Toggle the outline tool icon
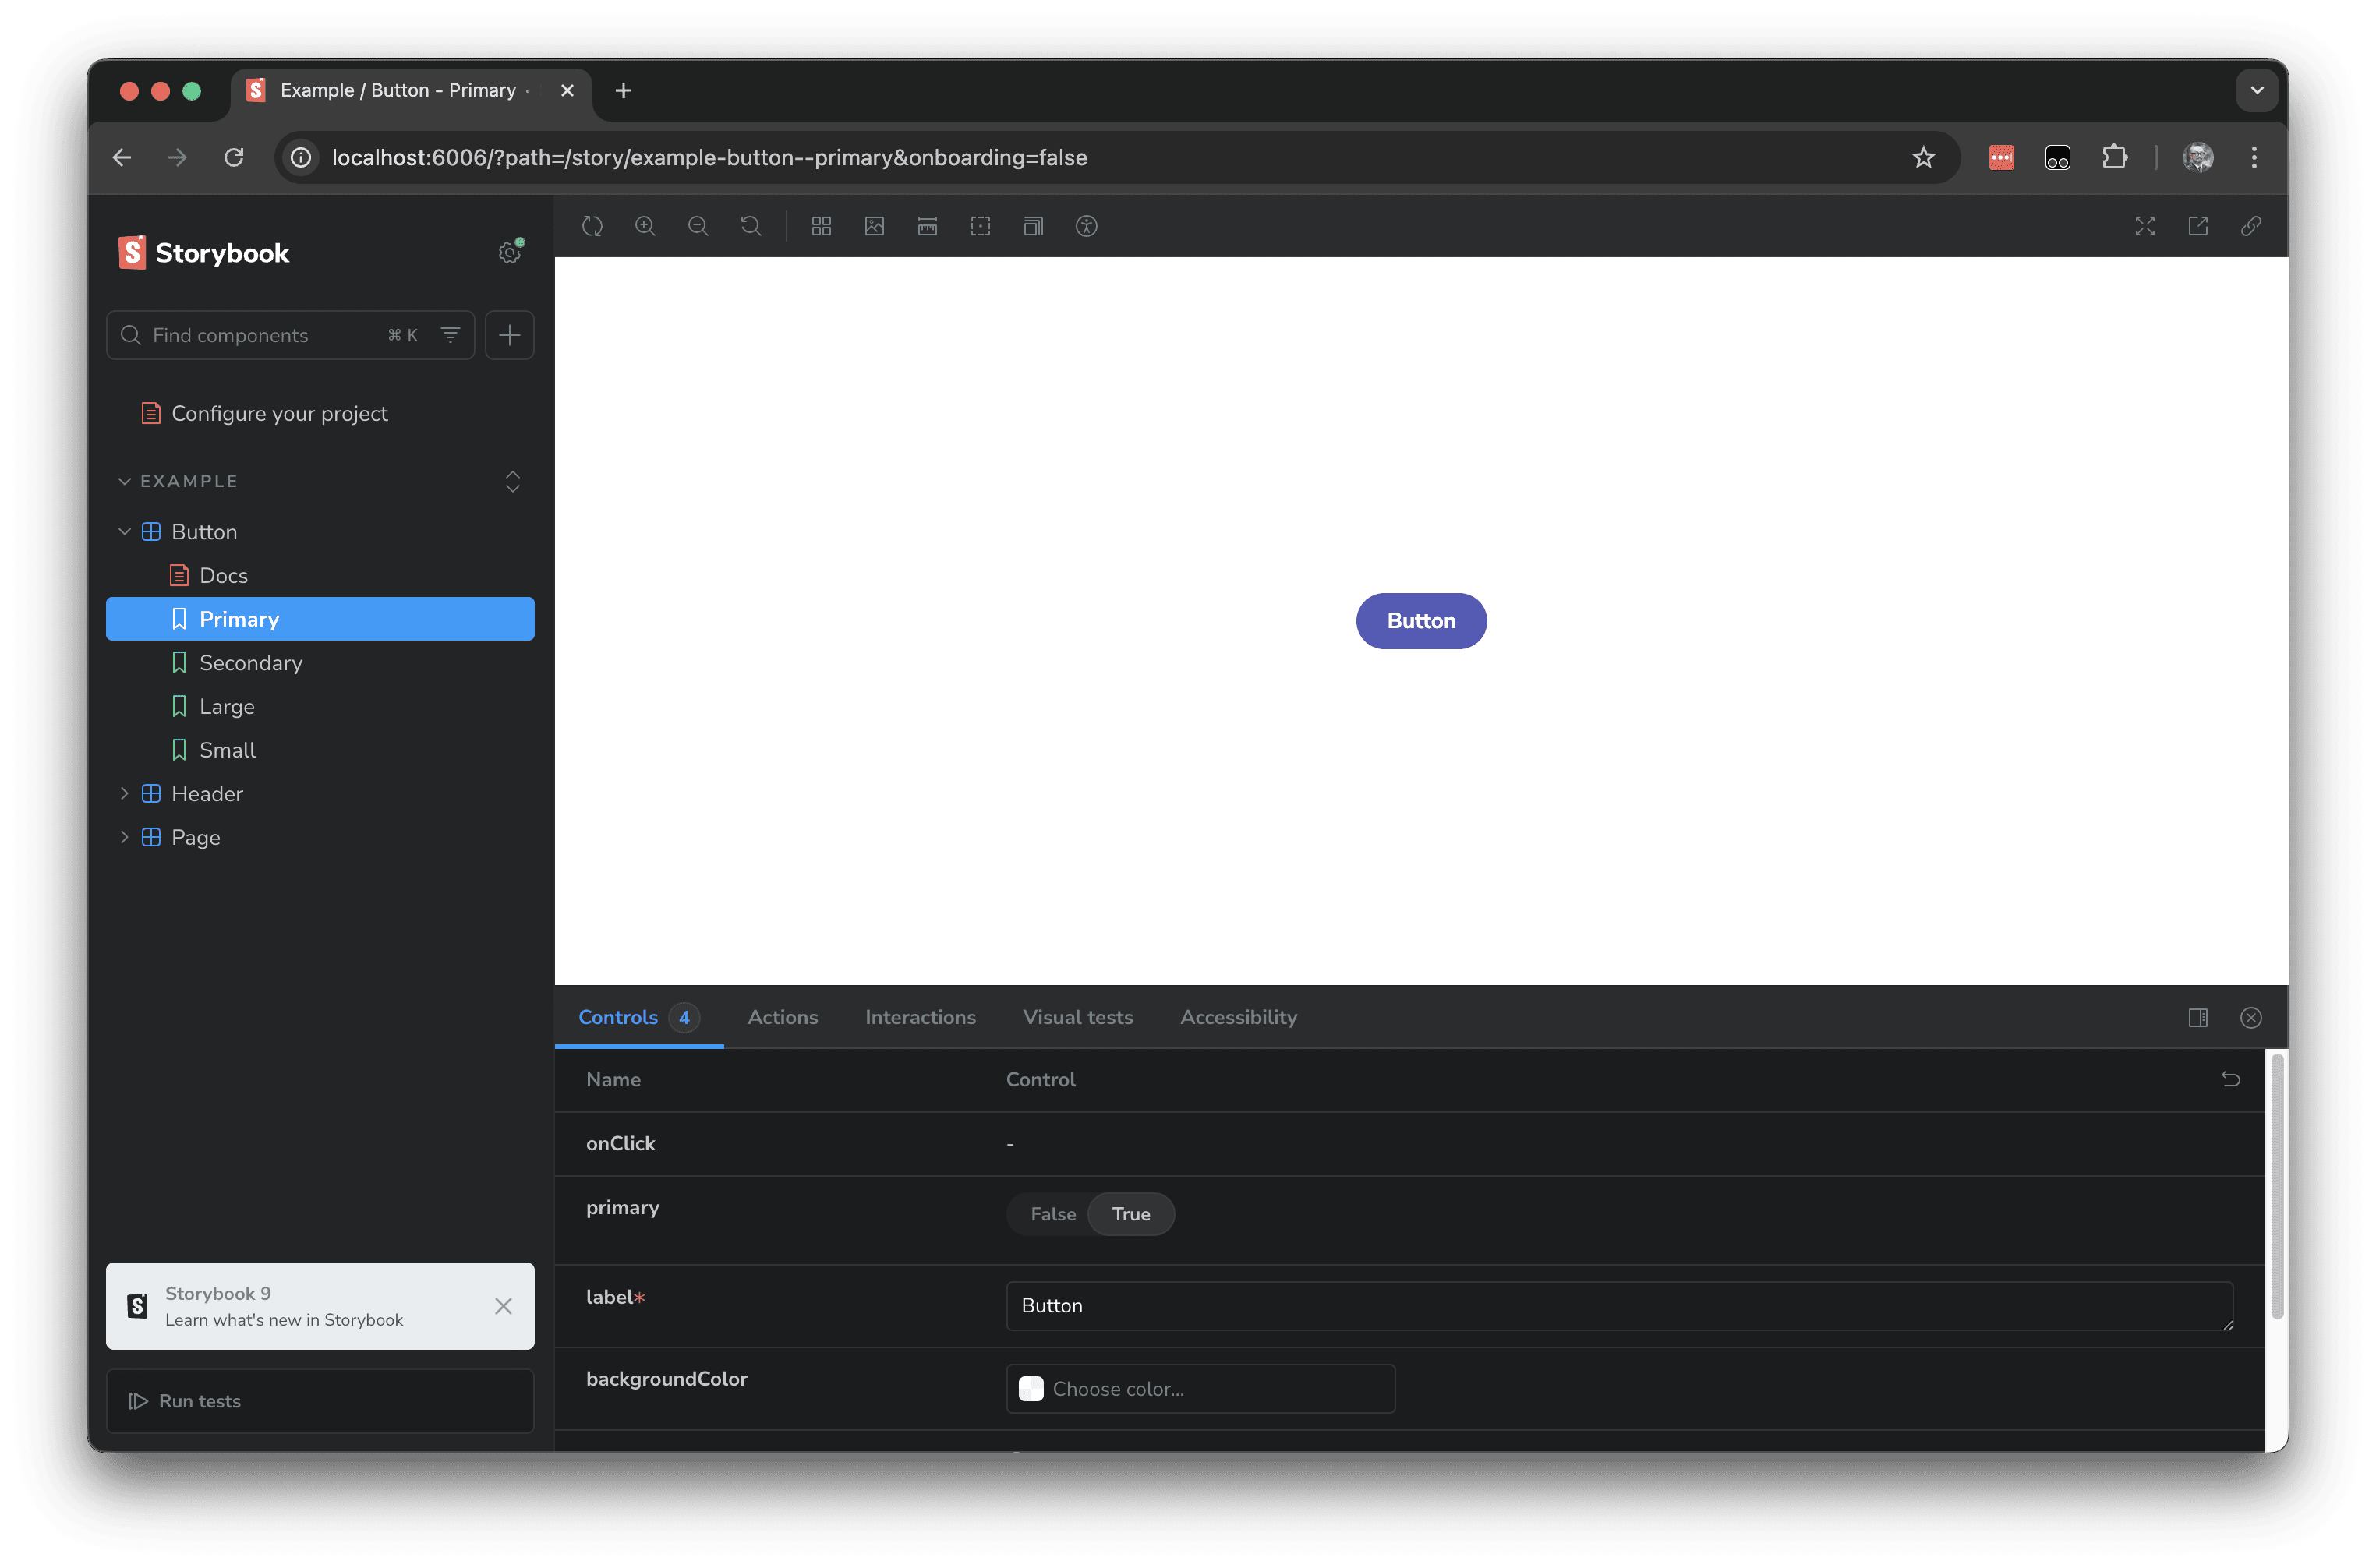2376x1568 pixels. pyautogui.click(x=980, y=226)
